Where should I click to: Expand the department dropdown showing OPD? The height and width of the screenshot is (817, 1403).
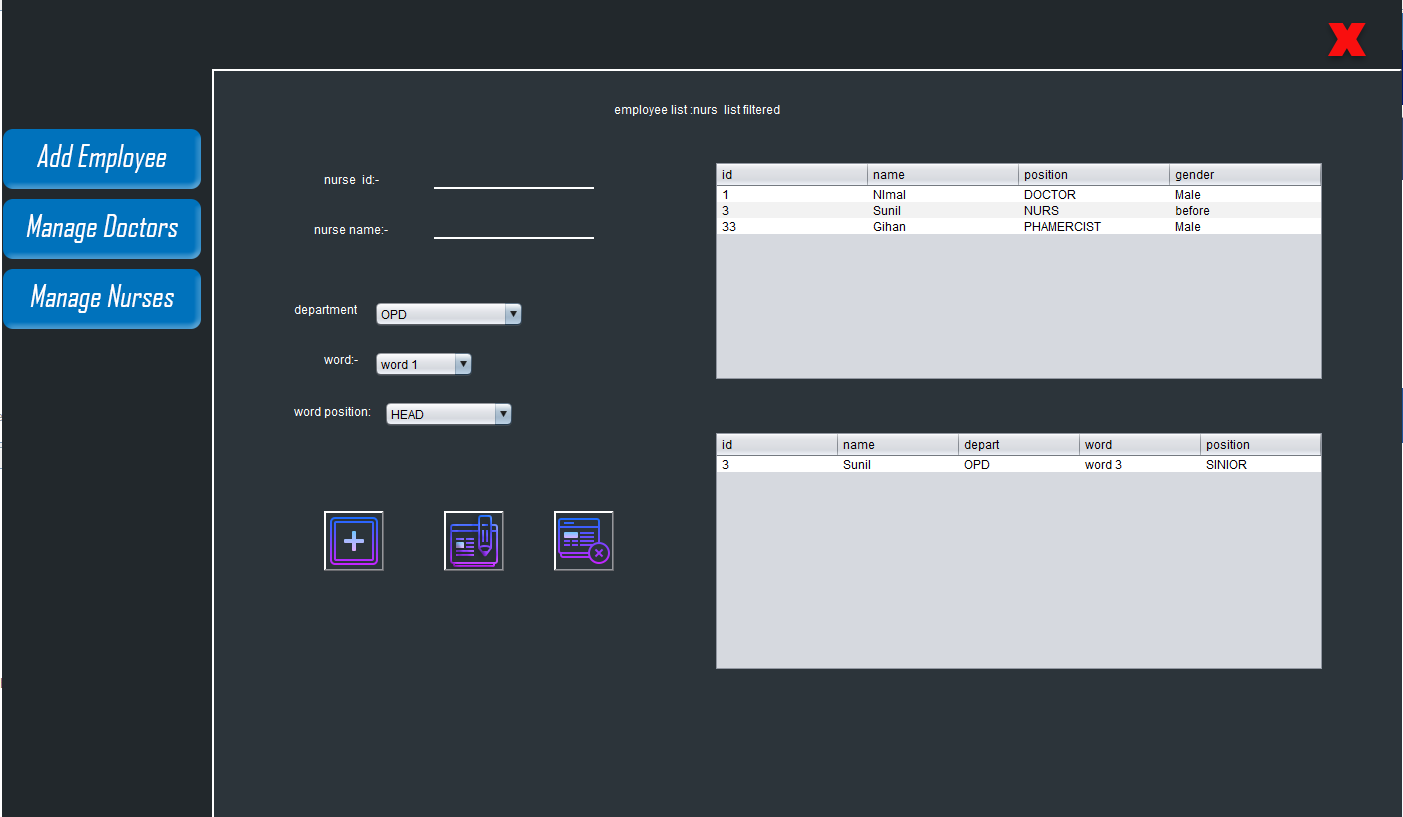coord(449,314)
